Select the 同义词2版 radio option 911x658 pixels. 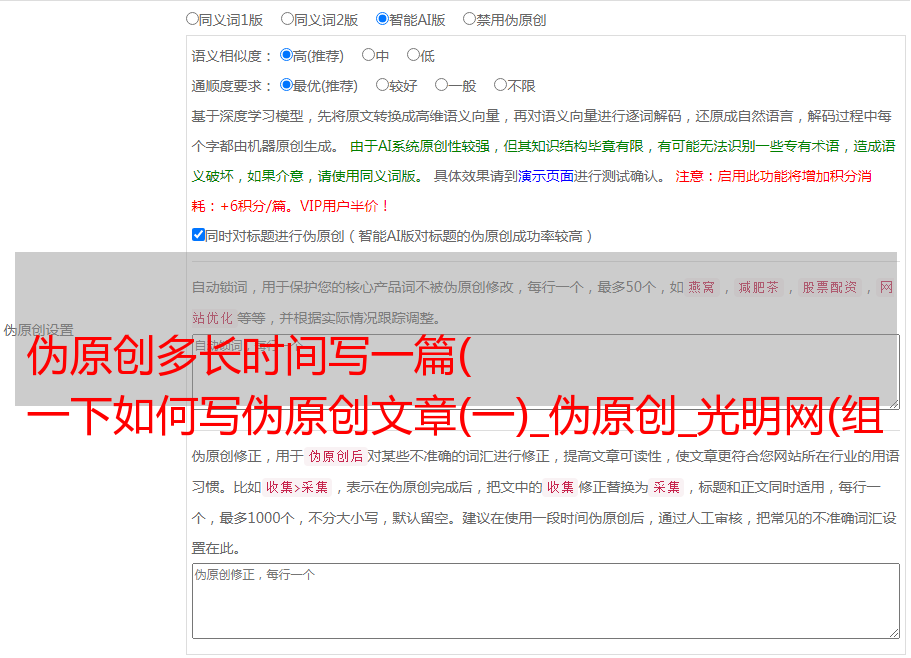[x=287, y=18]
